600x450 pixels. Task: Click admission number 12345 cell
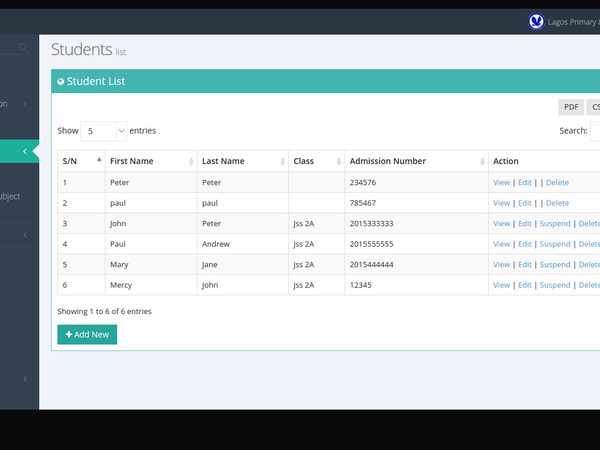[x=416, y=285]
